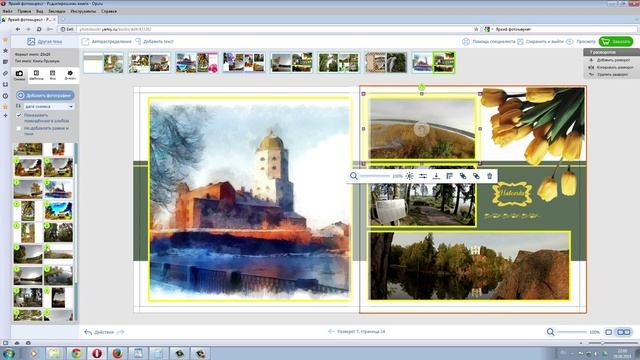Reload the page with refresh icon

click(39, 29)
